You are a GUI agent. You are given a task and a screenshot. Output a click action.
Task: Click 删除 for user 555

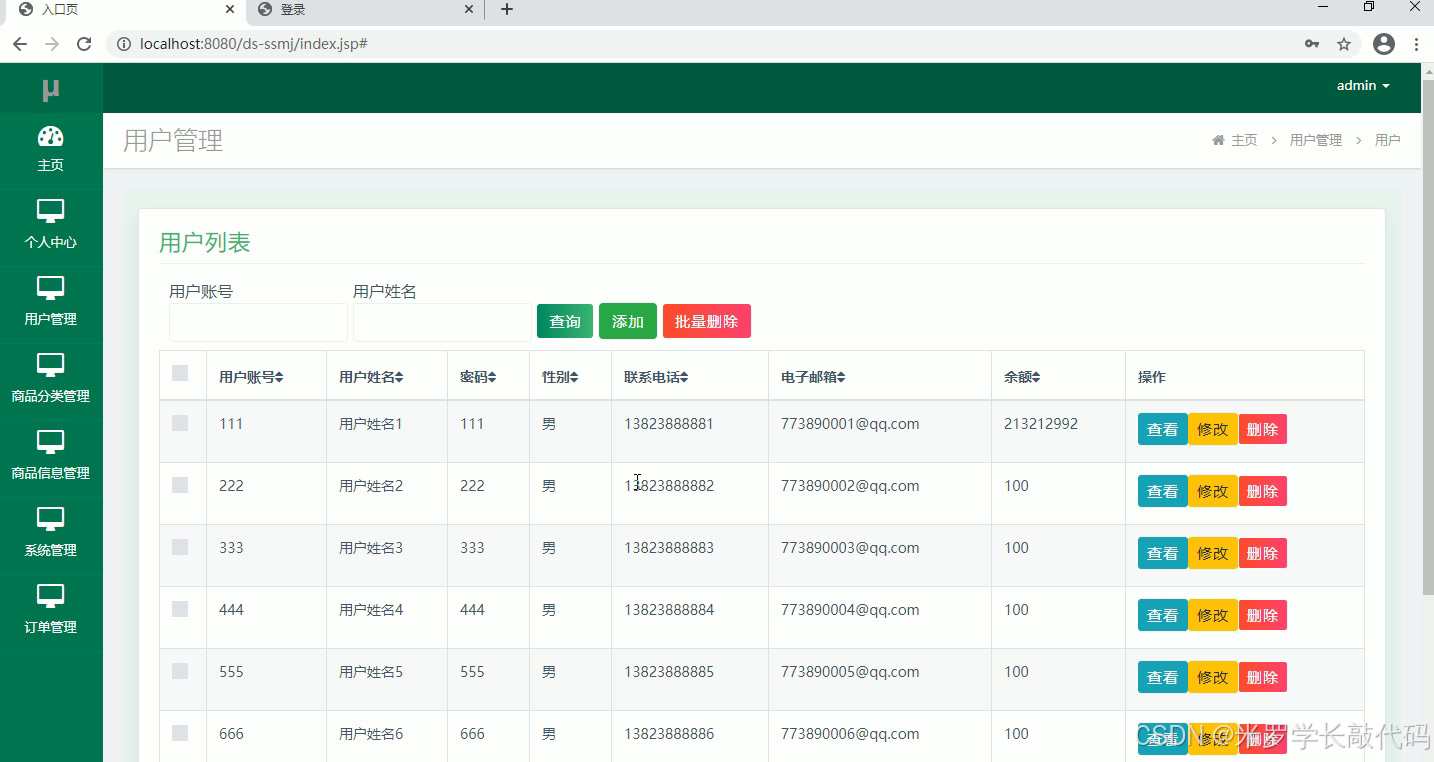(x=1263, y=677)
